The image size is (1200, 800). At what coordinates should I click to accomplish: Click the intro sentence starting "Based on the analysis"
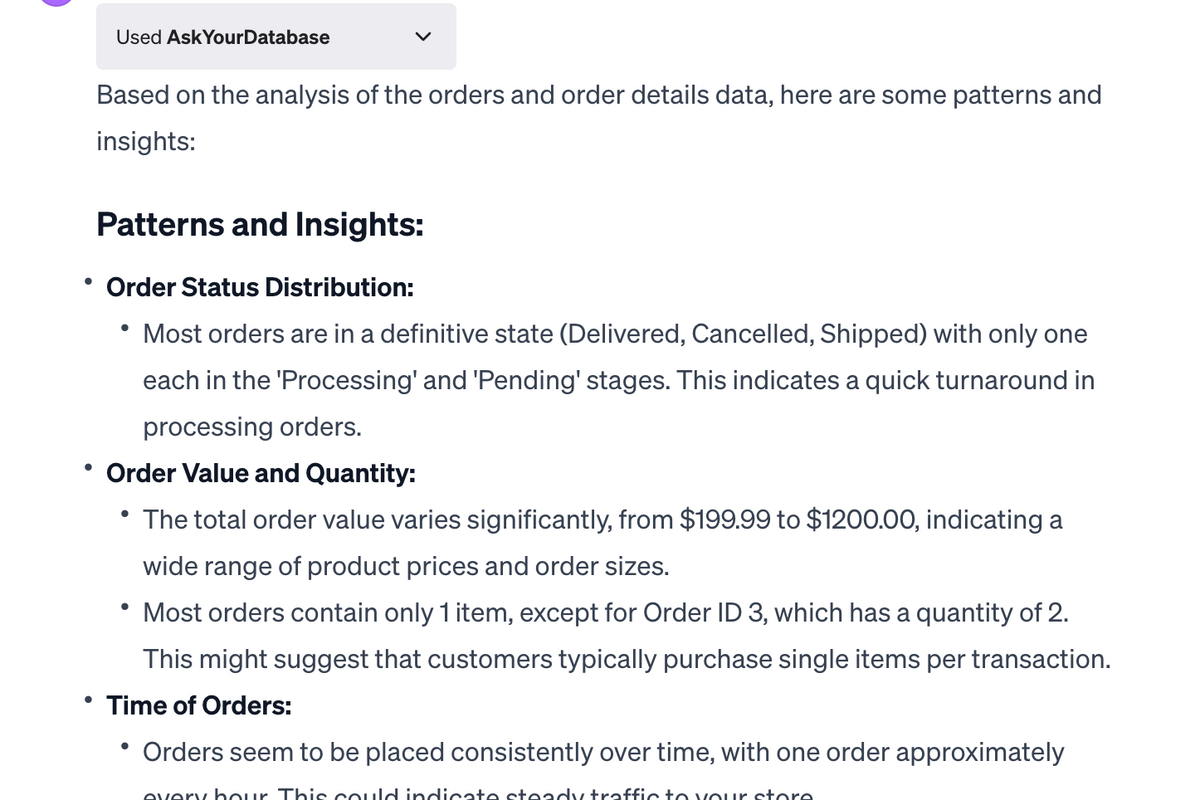(x=599, y=118)
